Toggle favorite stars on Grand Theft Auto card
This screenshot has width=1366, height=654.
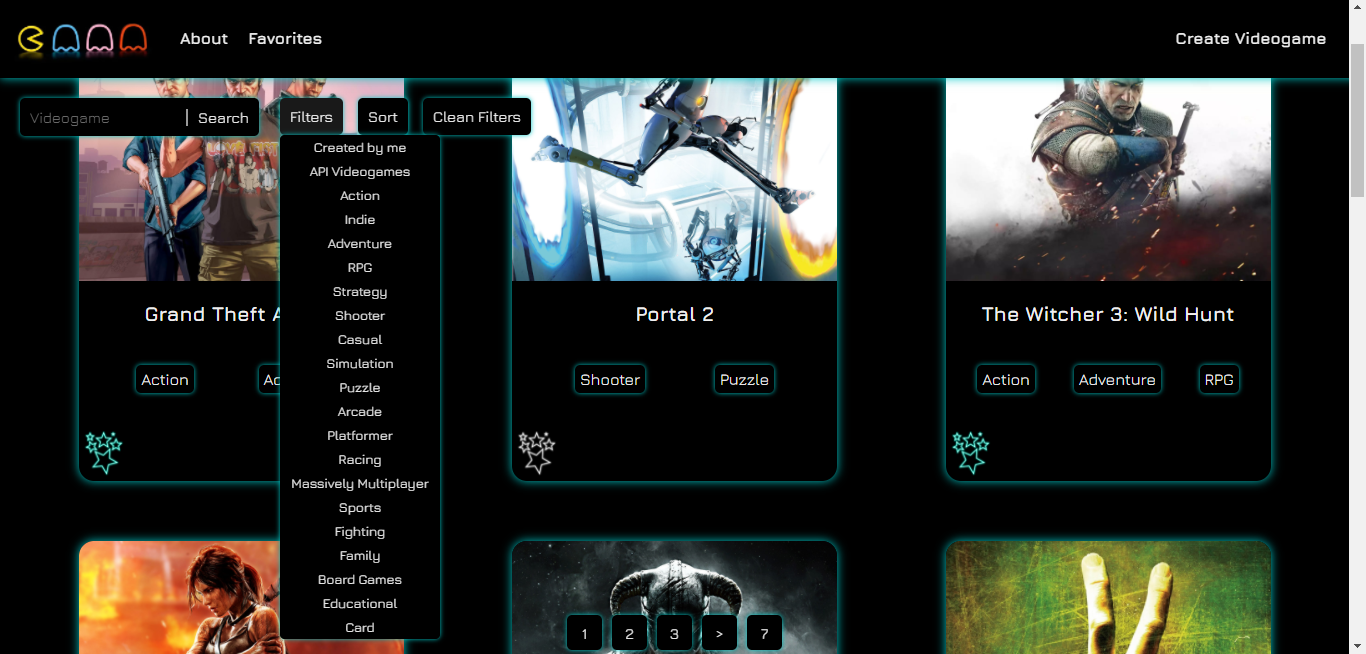103,452
